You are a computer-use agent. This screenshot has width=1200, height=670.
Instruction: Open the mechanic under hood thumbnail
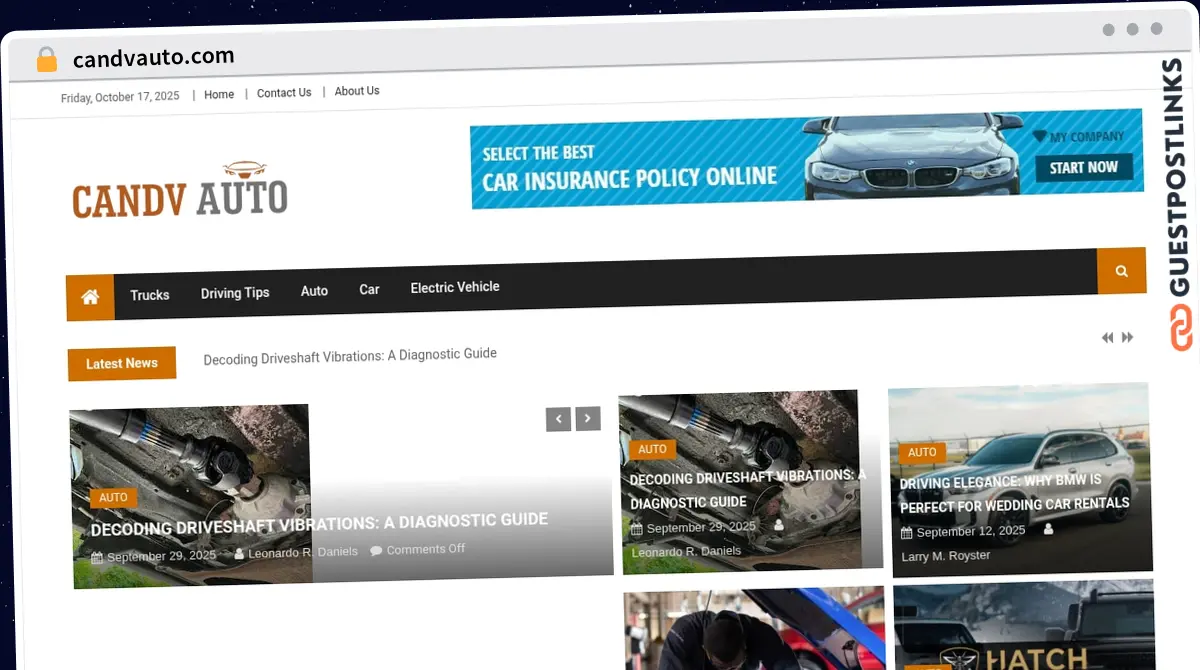coord(755,629)
